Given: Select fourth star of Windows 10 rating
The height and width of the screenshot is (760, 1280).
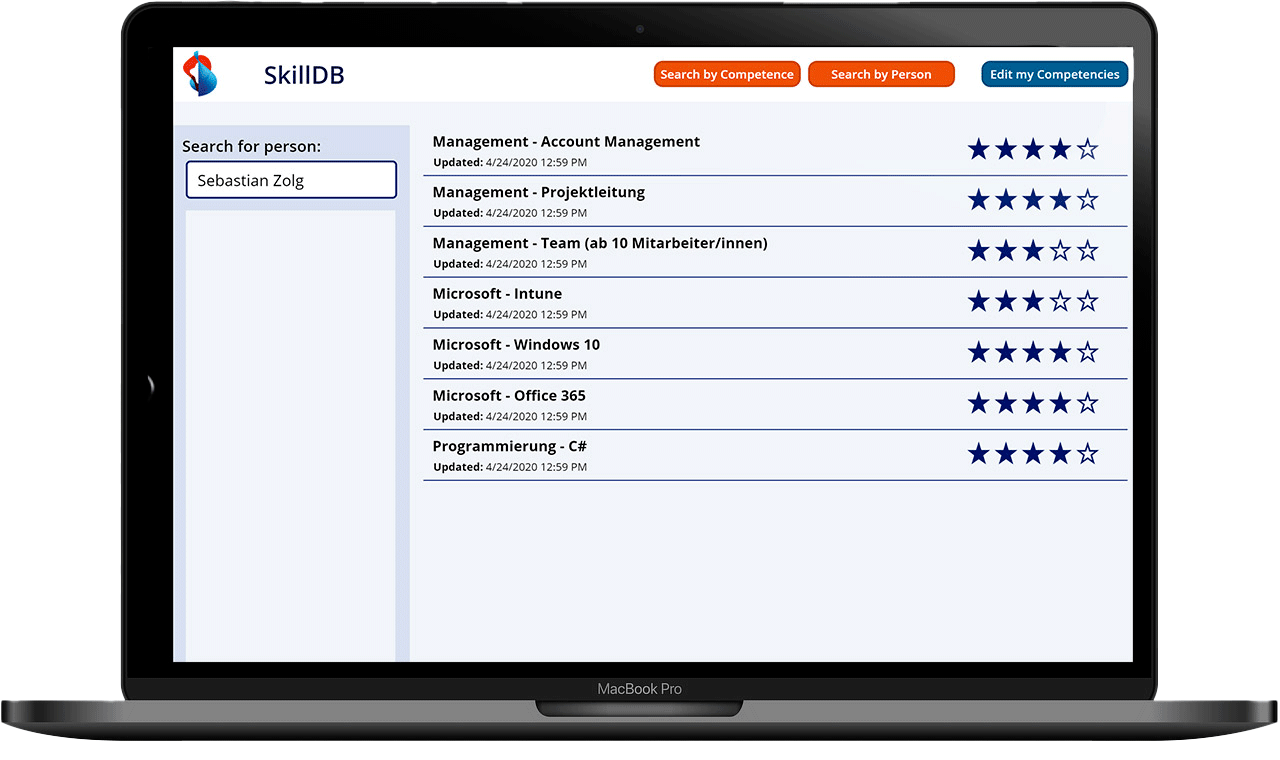Looking at the screenshot, I should [x=1061, y=353].
